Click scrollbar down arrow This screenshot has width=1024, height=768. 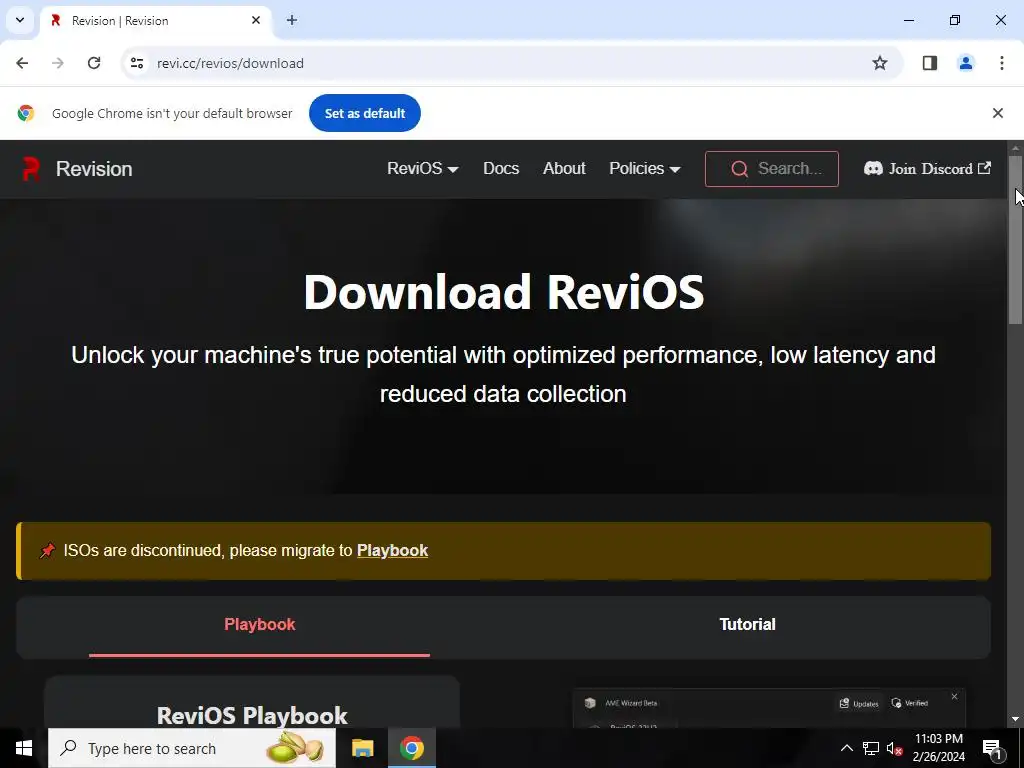click(x=1015, y=720)
